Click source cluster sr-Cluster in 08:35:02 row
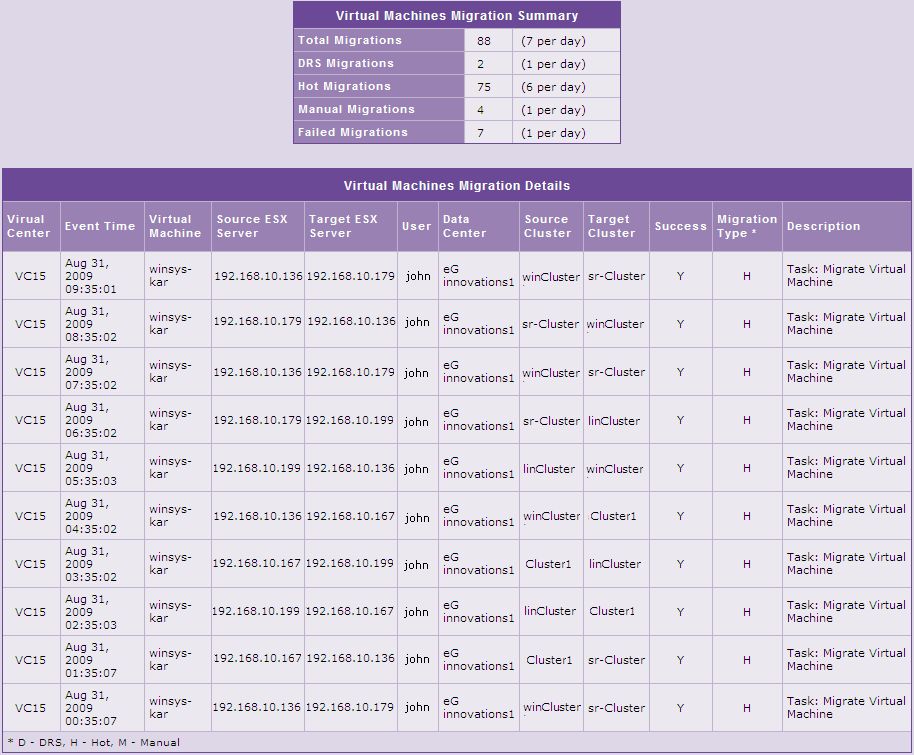The image size is (914, 755). 550,324
